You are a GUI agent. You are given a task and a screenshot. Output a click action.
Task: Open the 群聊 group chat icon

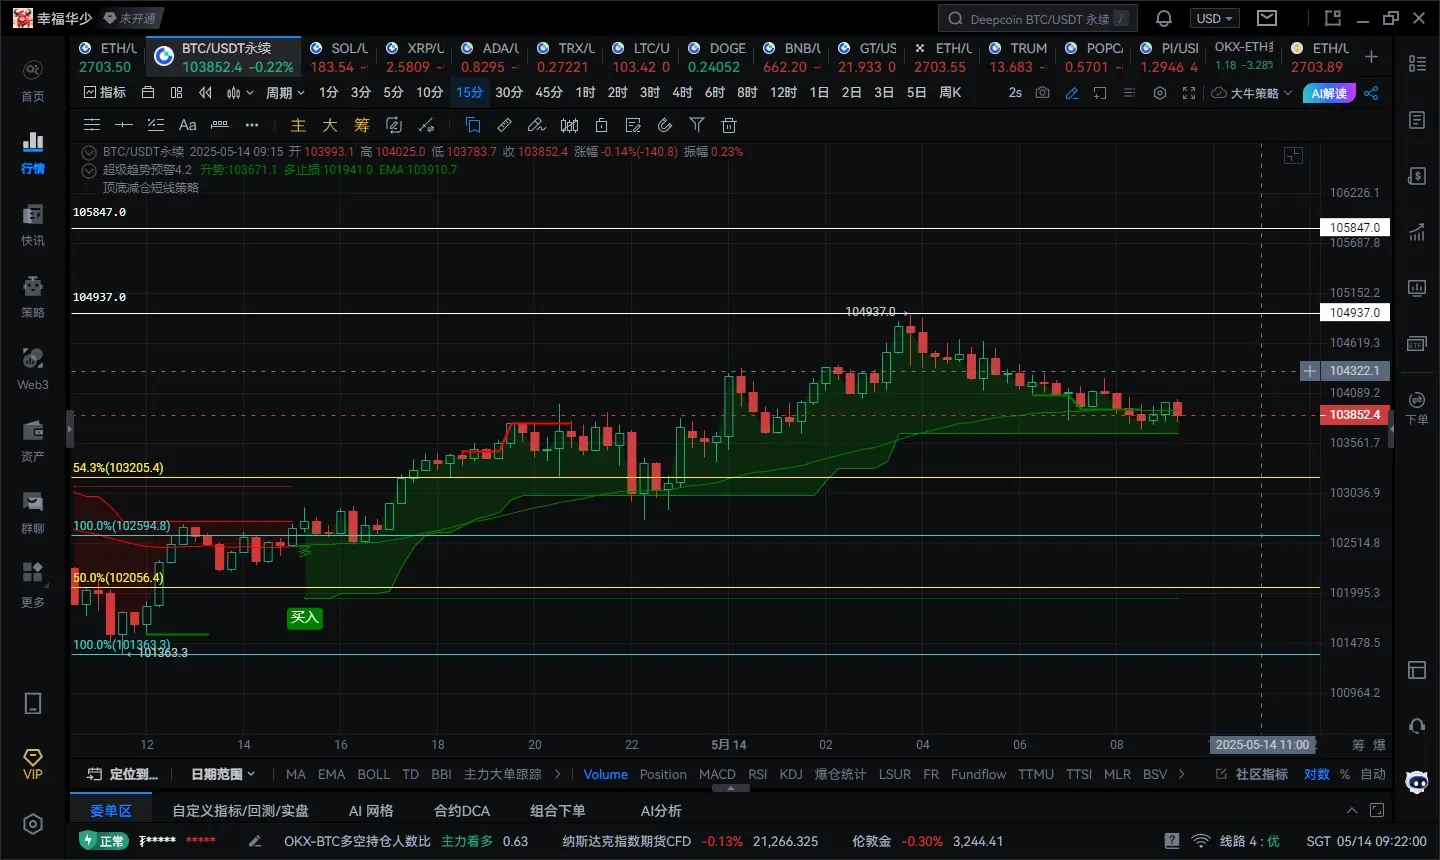coord(33,513)
